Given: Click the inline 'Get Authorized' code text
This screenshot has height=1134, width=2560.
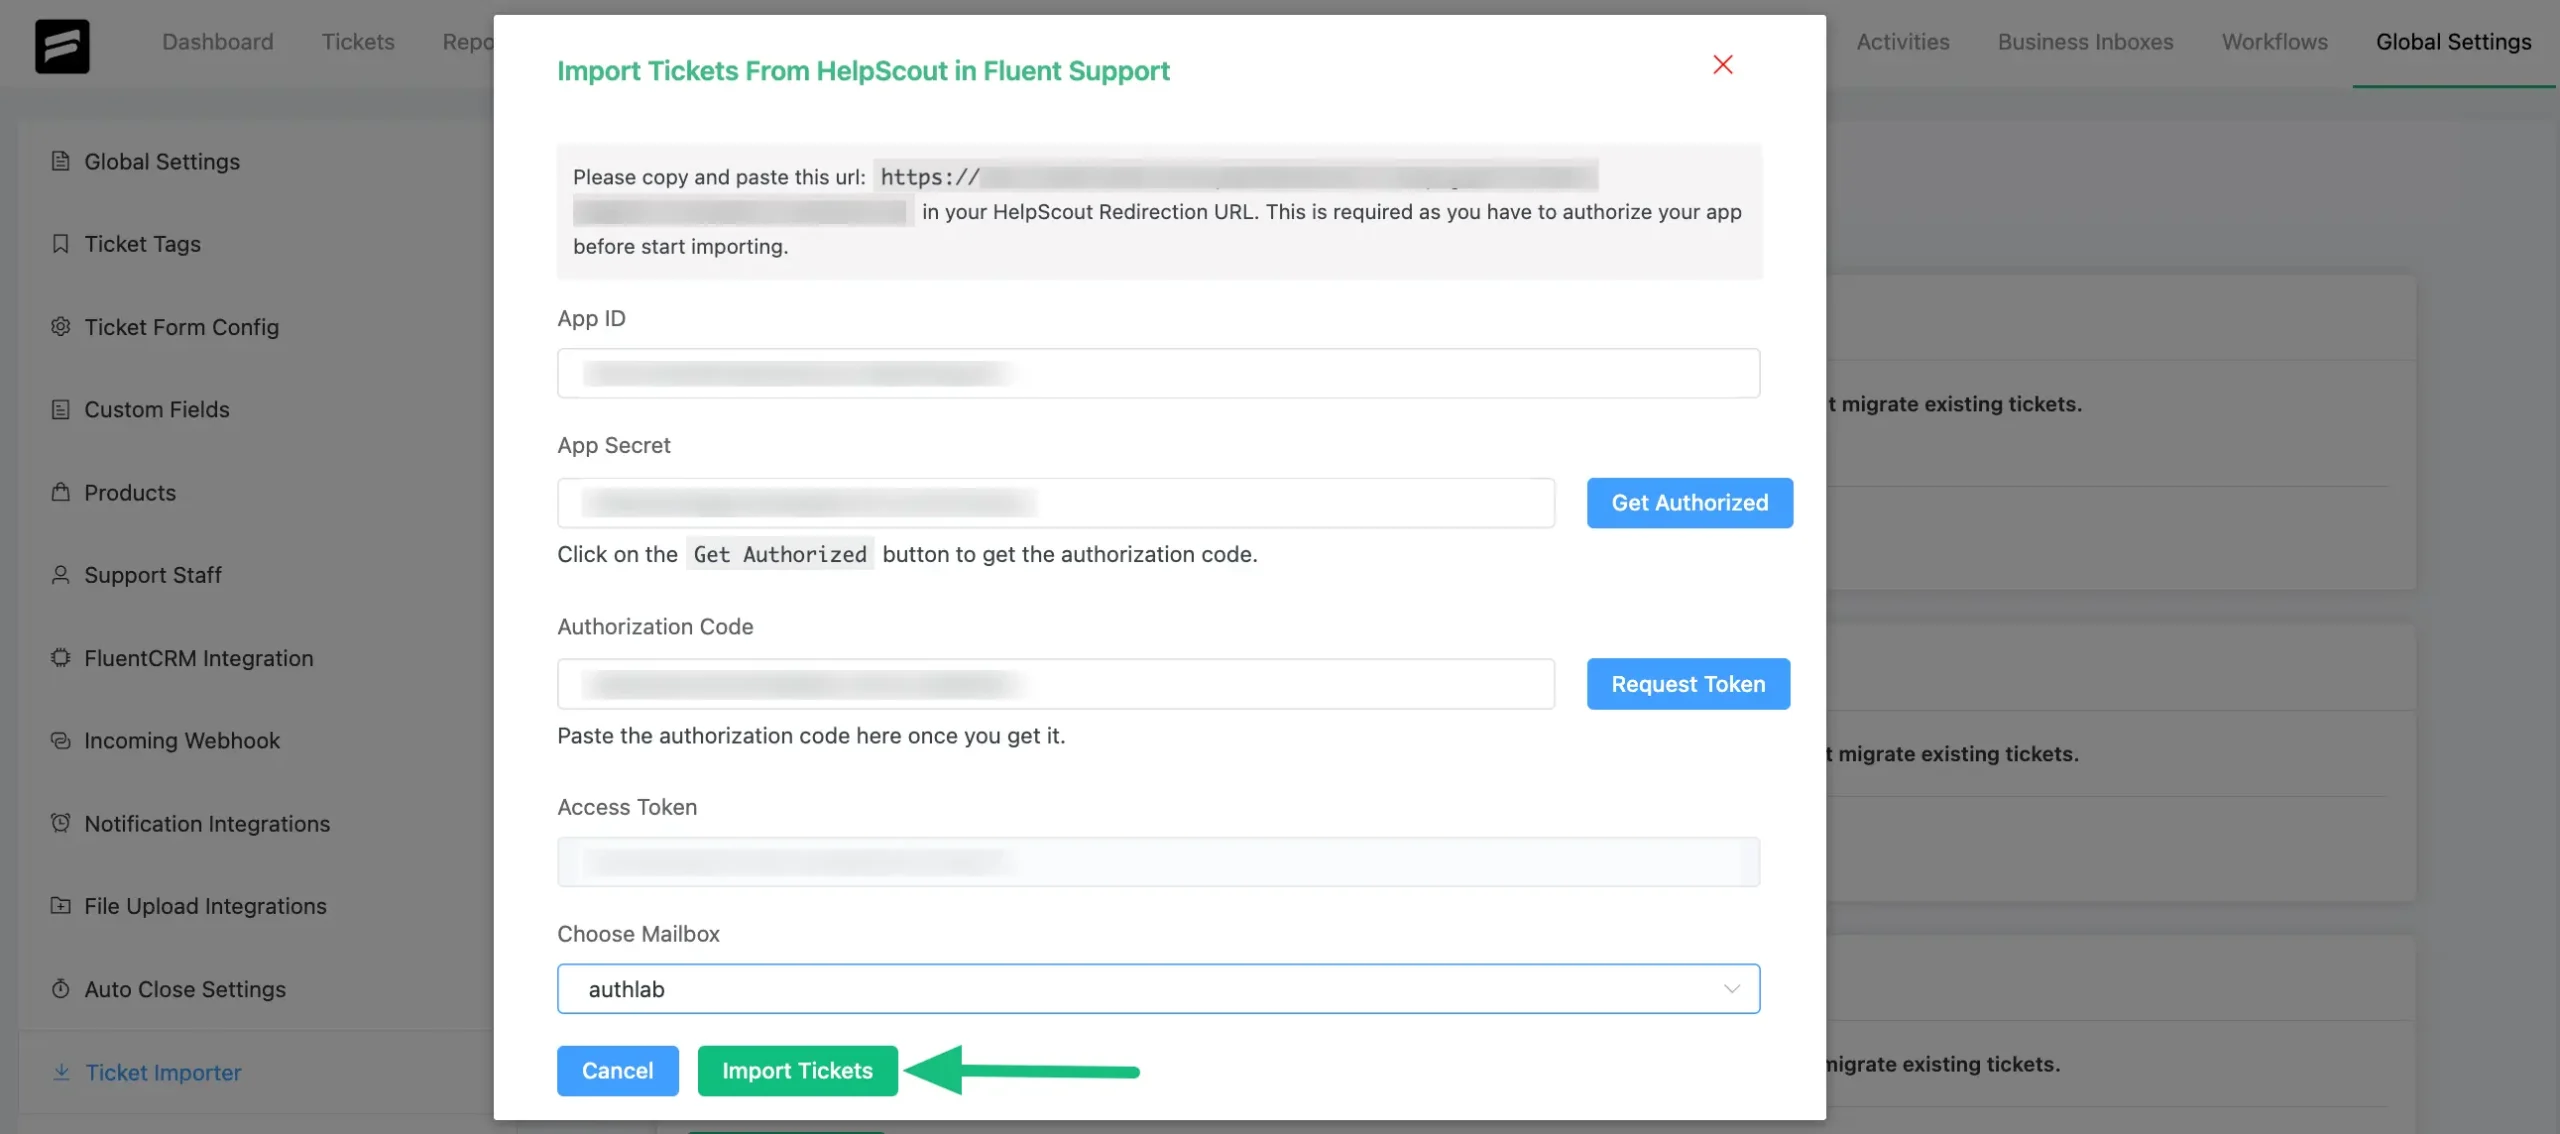Looking at the screenshot, I should (780, 554).
